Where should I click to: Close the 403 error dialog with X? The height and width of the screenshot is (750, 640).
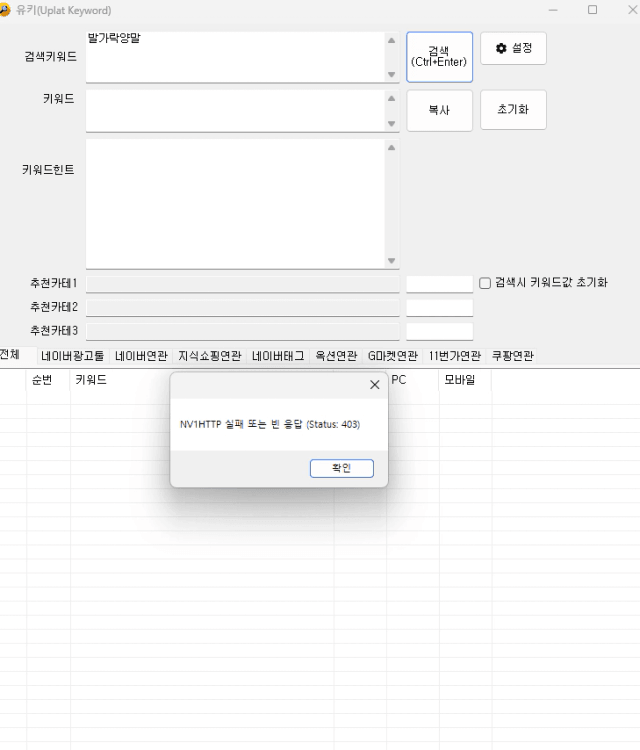tap(375, 385)
